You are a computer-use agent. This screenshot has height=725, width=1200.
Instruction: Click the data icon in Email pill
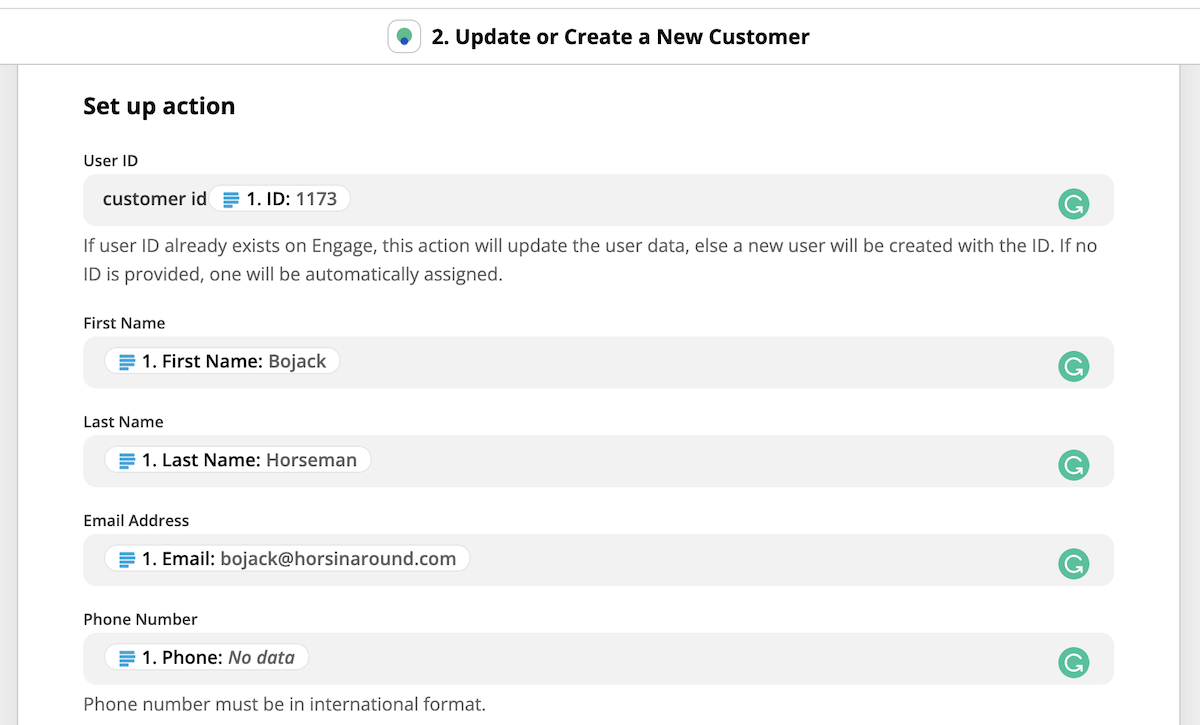tap(127, 560)
